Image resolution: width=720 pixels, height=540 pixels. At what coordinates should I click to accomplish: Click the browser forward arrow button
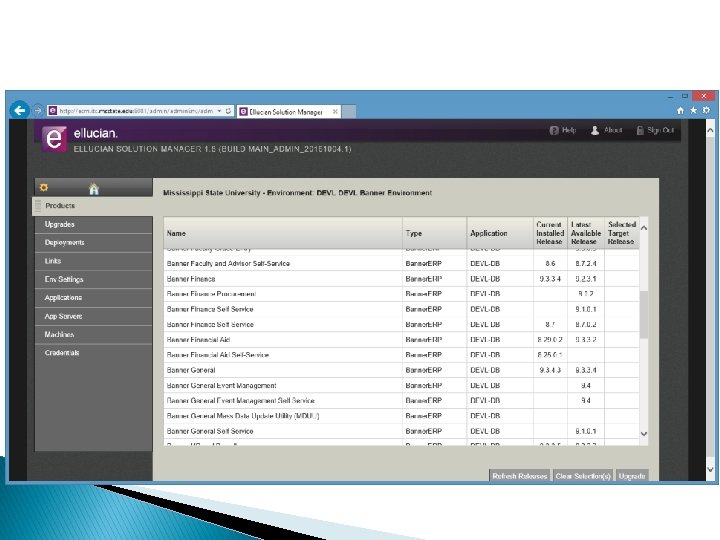[38, 111]
